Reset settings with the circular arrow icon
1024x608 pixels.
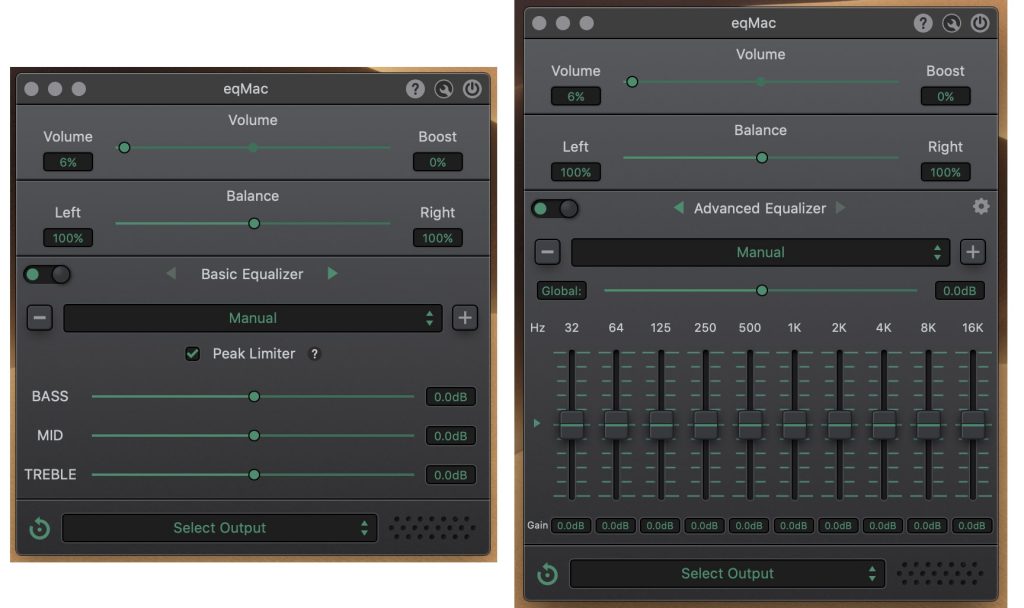[38, 527]
